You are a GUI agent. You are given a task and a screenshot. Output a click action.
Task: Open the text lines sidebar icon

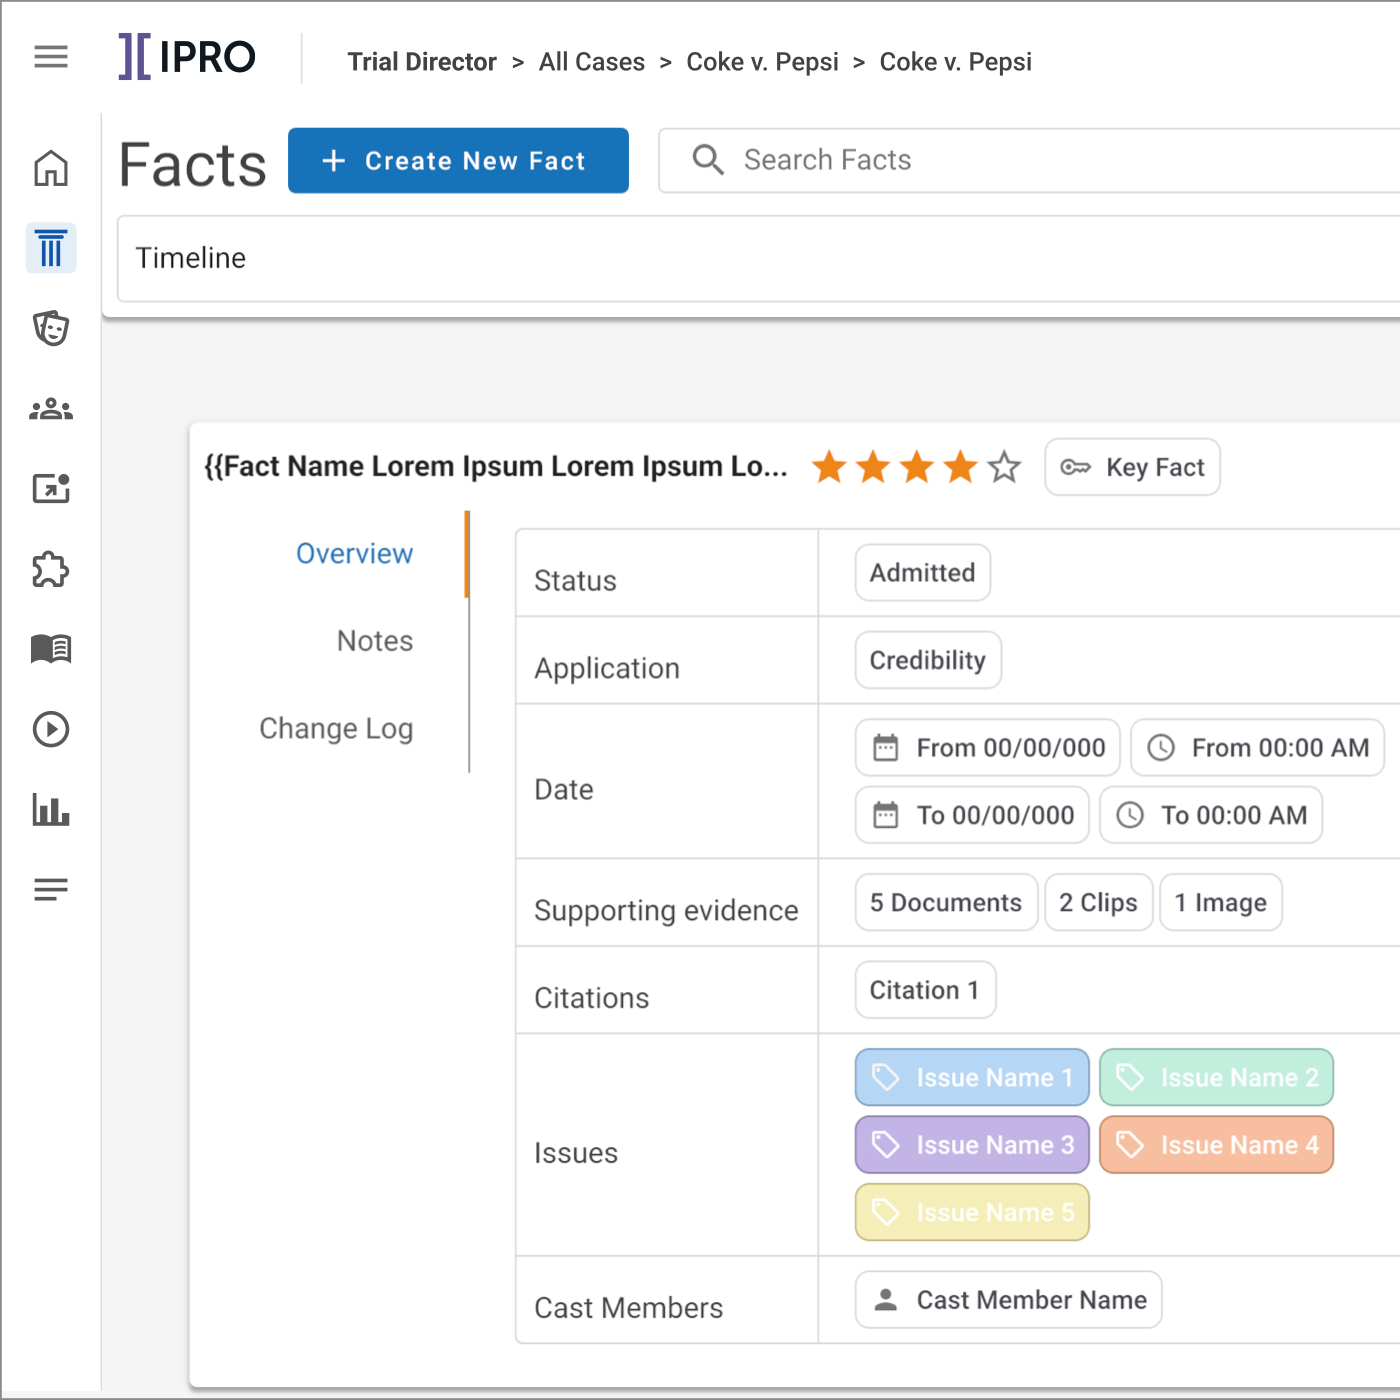[51, 889]
